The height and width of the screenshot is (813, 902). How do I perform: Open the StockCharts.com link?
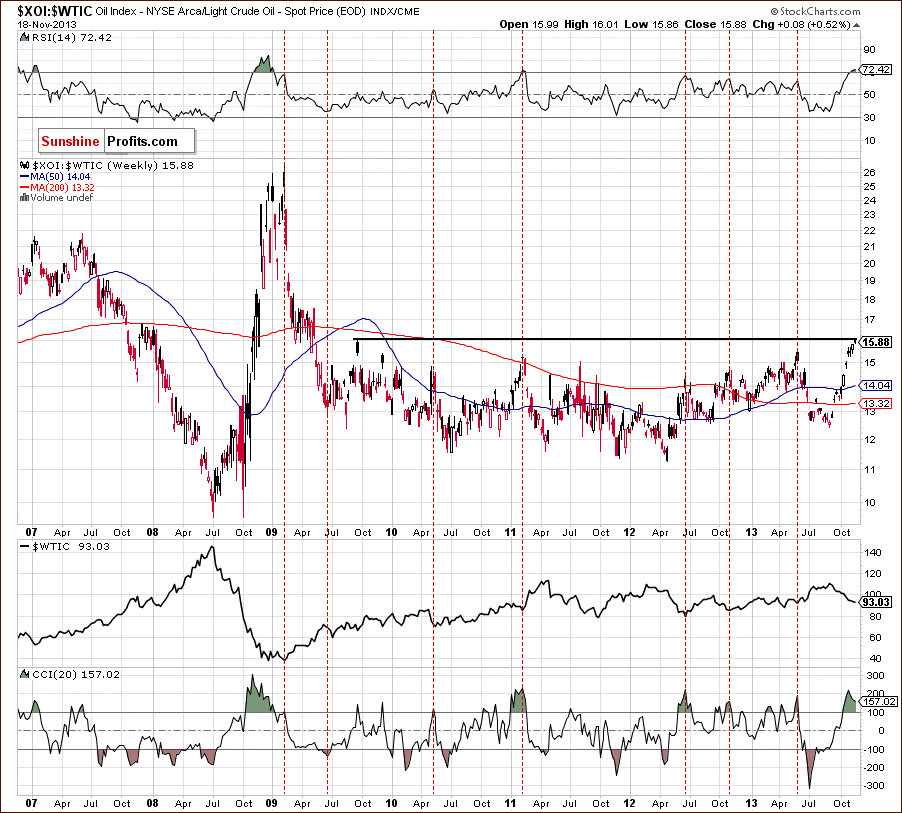coord(815,11)
